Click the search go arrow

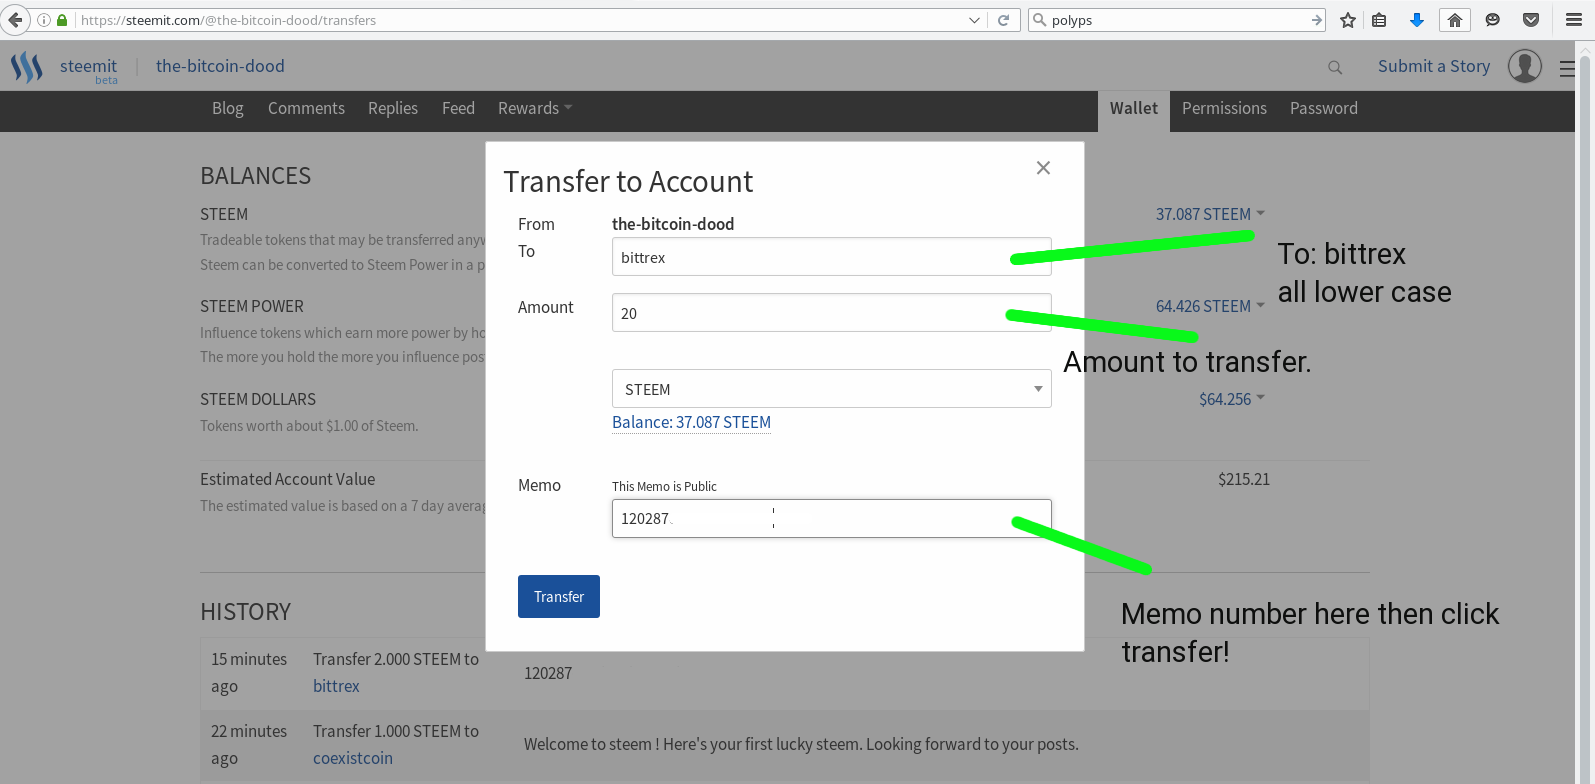click(x=1317, y=20)
